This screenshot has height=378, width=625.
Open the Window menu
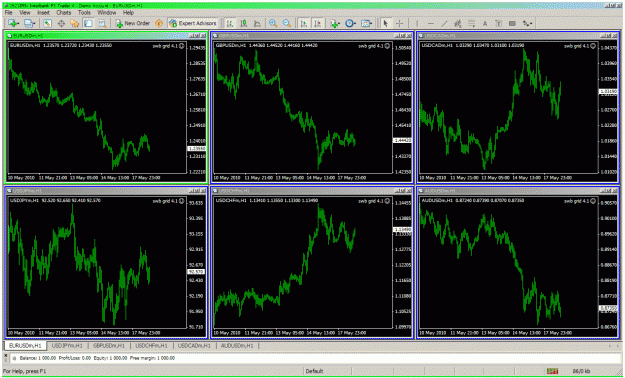[107, 13]
